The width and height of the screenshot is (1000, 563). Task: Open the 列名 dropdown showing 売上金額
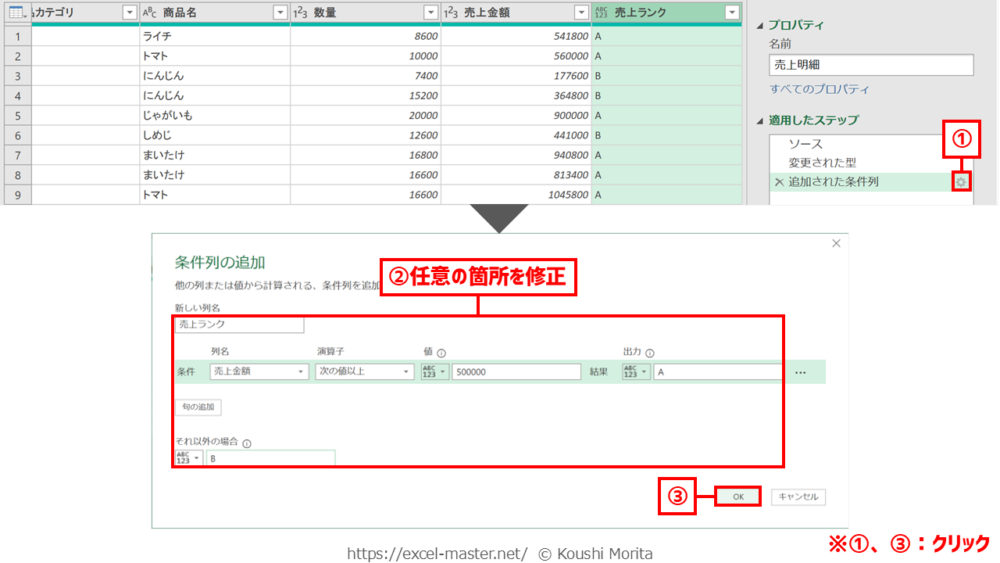click(258, 371)
